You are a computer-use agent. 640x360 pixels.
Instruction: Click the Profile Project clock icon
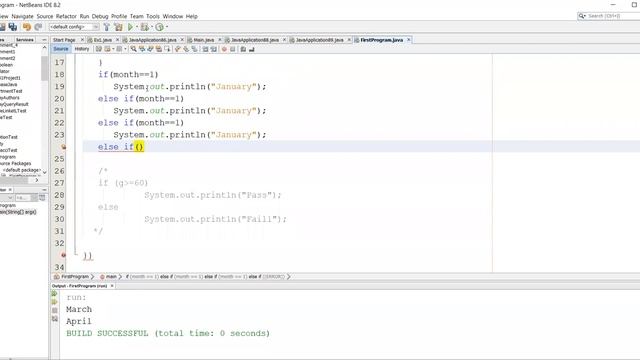[x=159, y=27]
